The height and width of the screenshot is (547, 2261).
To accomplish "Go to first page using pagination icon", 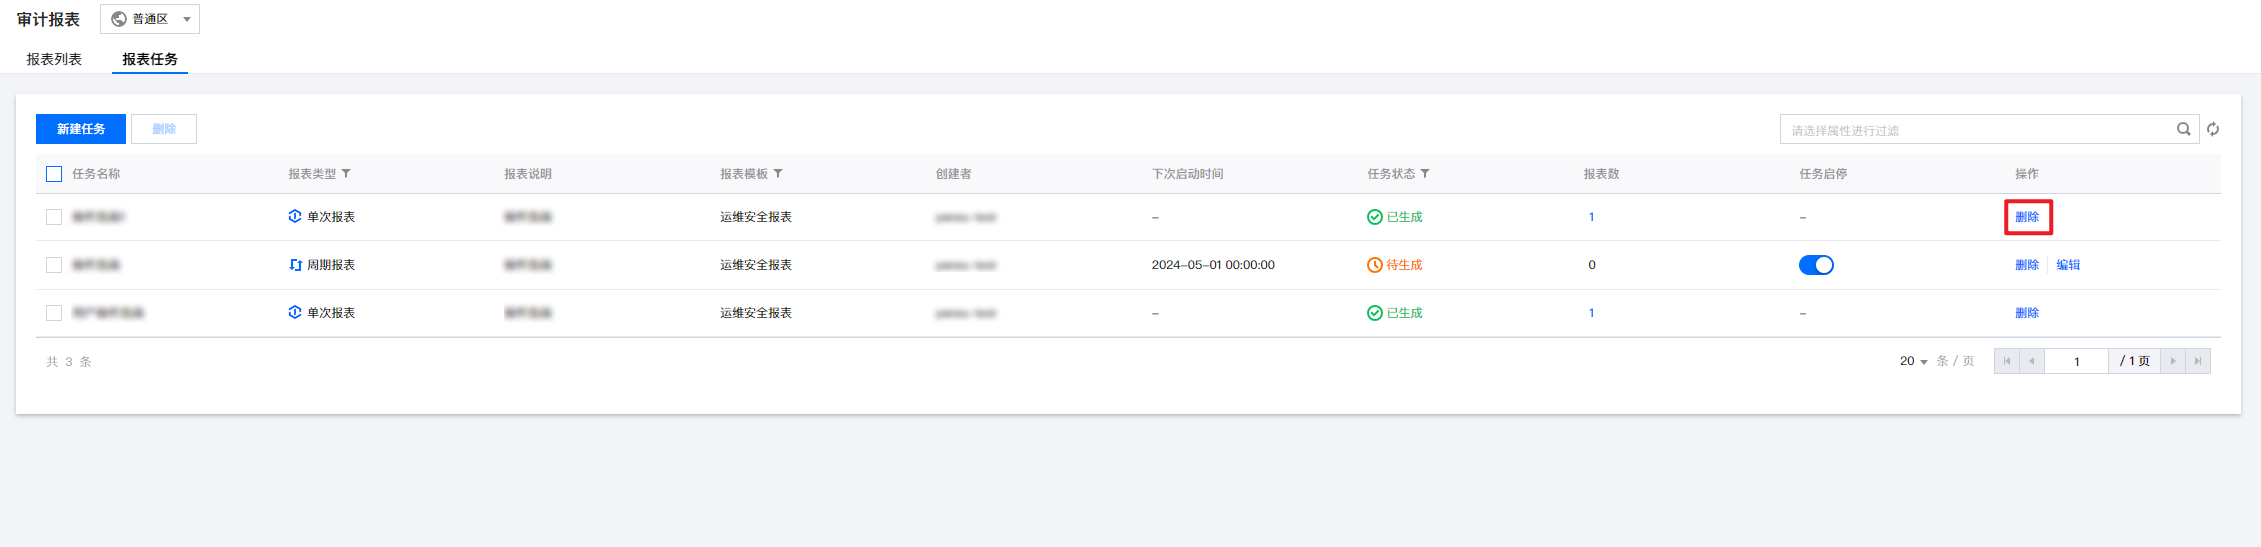I will [2006, 361].
